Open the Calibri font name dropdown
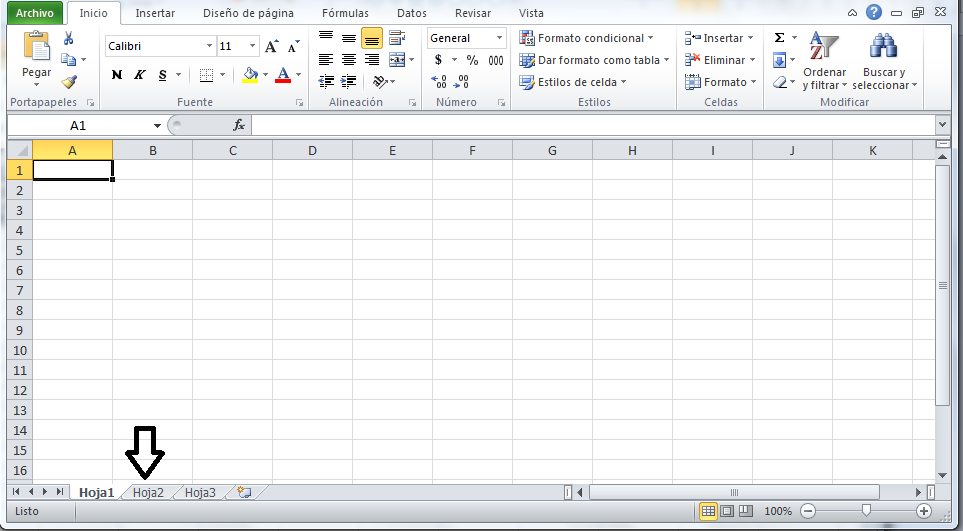Screen dimensions: 963x531 209,46
